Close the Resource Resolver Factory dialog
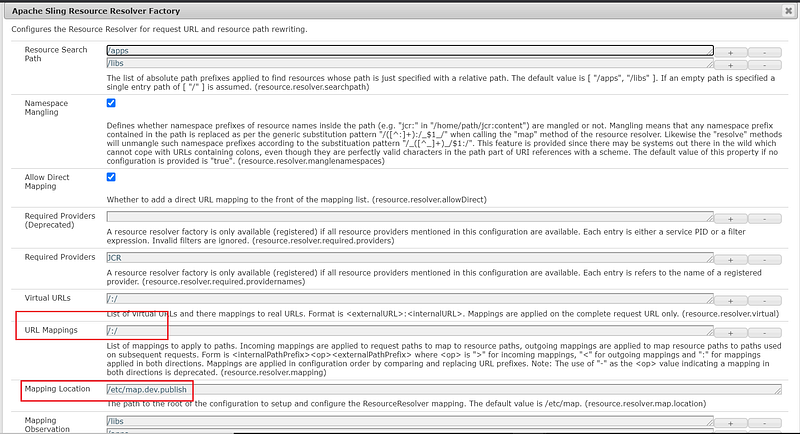The height and width of the screenshot is (434, 800). coord(788,11)
